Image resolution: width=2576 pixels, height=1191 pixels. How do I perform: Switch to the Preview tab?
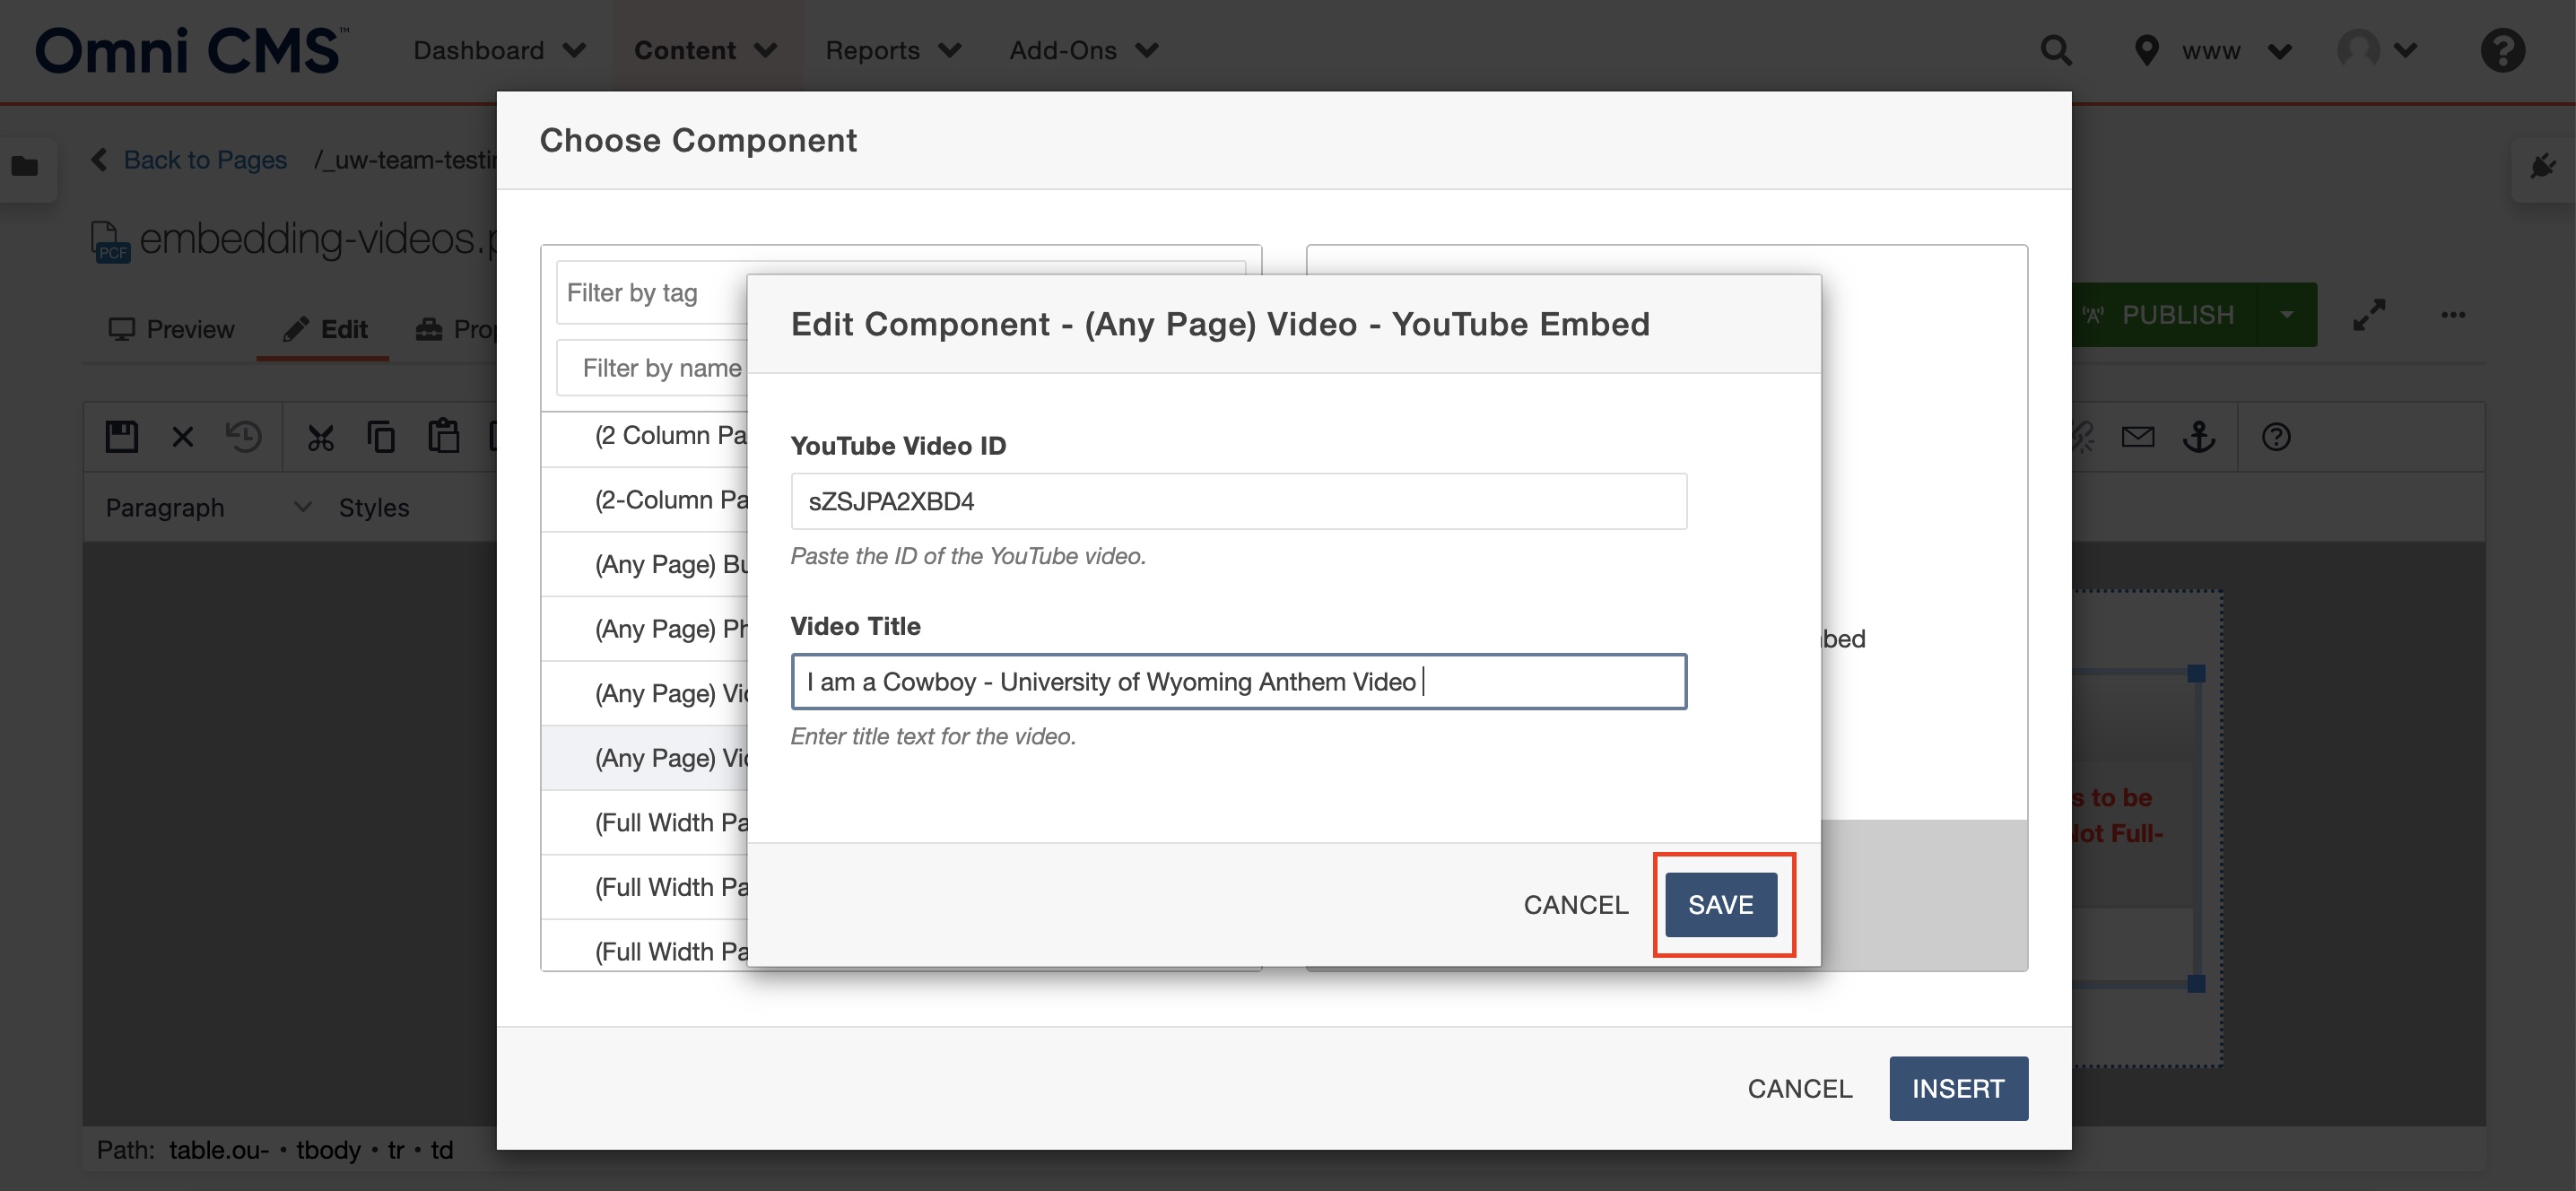(171, 329)
